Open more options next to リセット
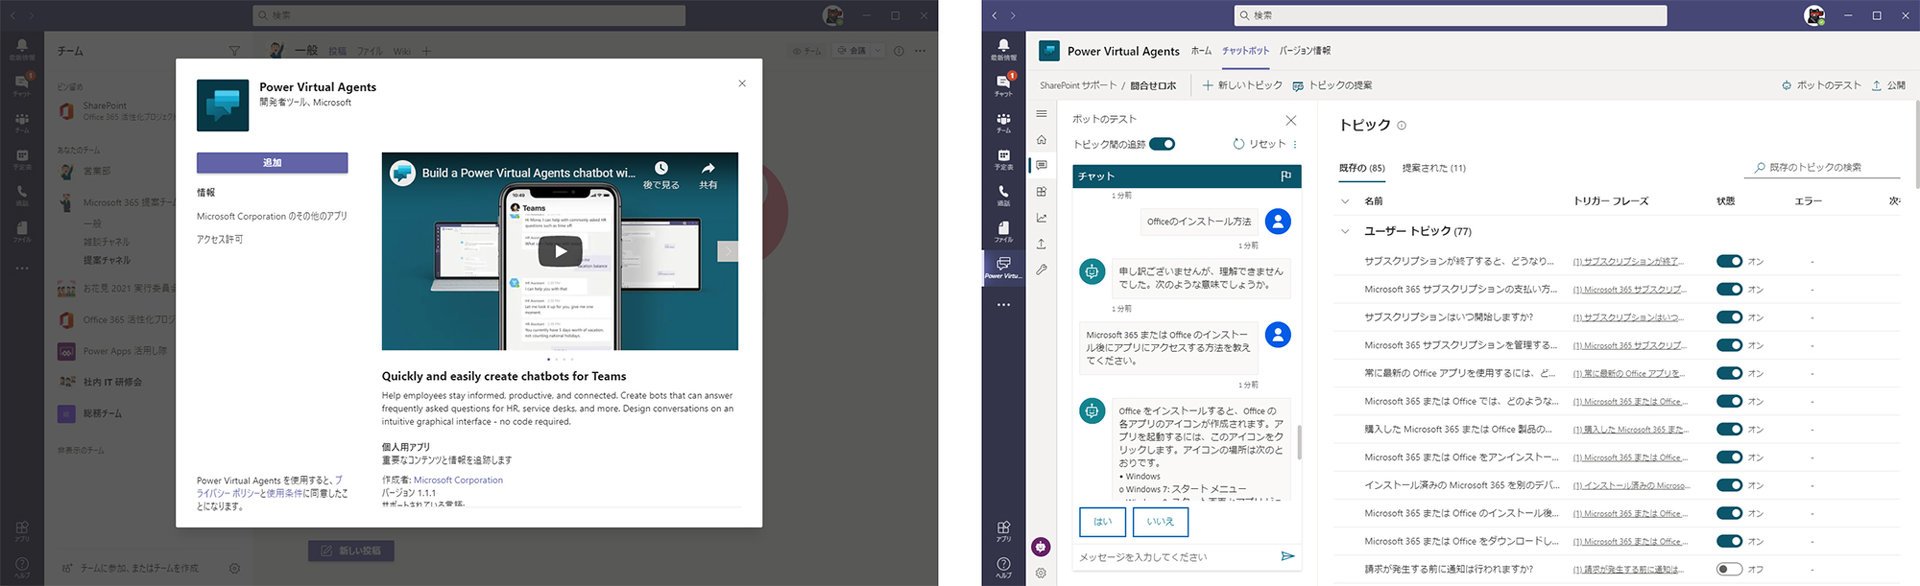Viewport: 1920px width, 586px height. pos(1295,144)
